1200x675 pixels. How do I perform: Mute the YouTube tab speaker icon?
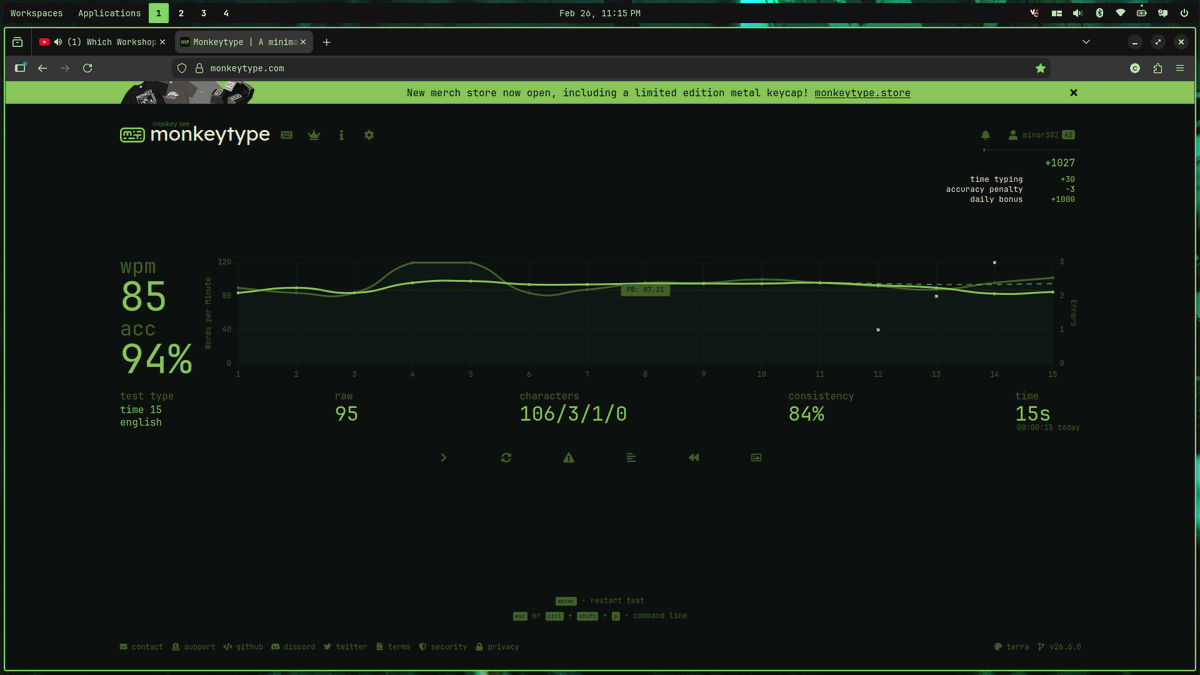58,42
